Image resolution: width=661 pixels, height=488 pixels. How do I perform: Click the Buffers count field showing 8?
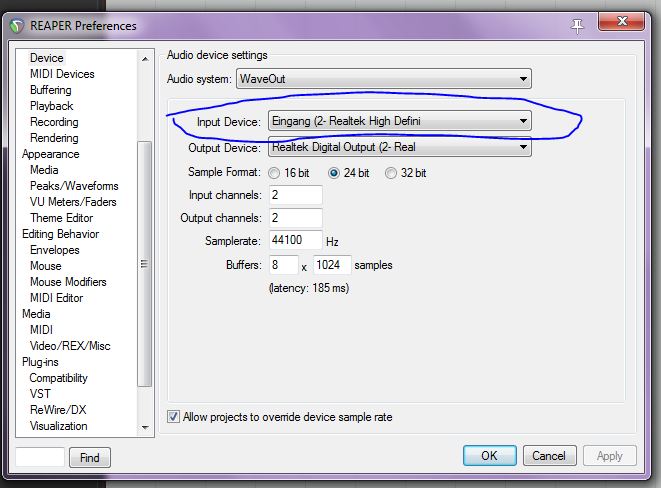(284, 265)
